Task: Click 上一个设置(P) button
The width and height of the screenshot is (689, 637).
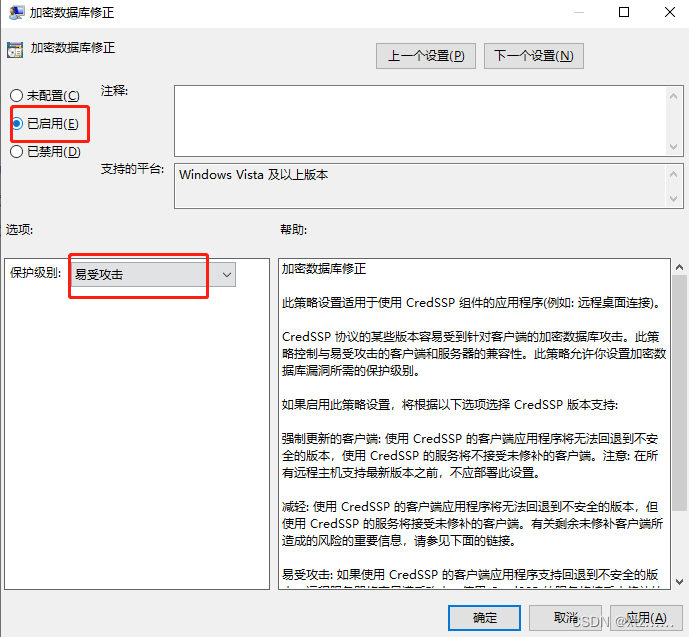Action: point(426,56)
